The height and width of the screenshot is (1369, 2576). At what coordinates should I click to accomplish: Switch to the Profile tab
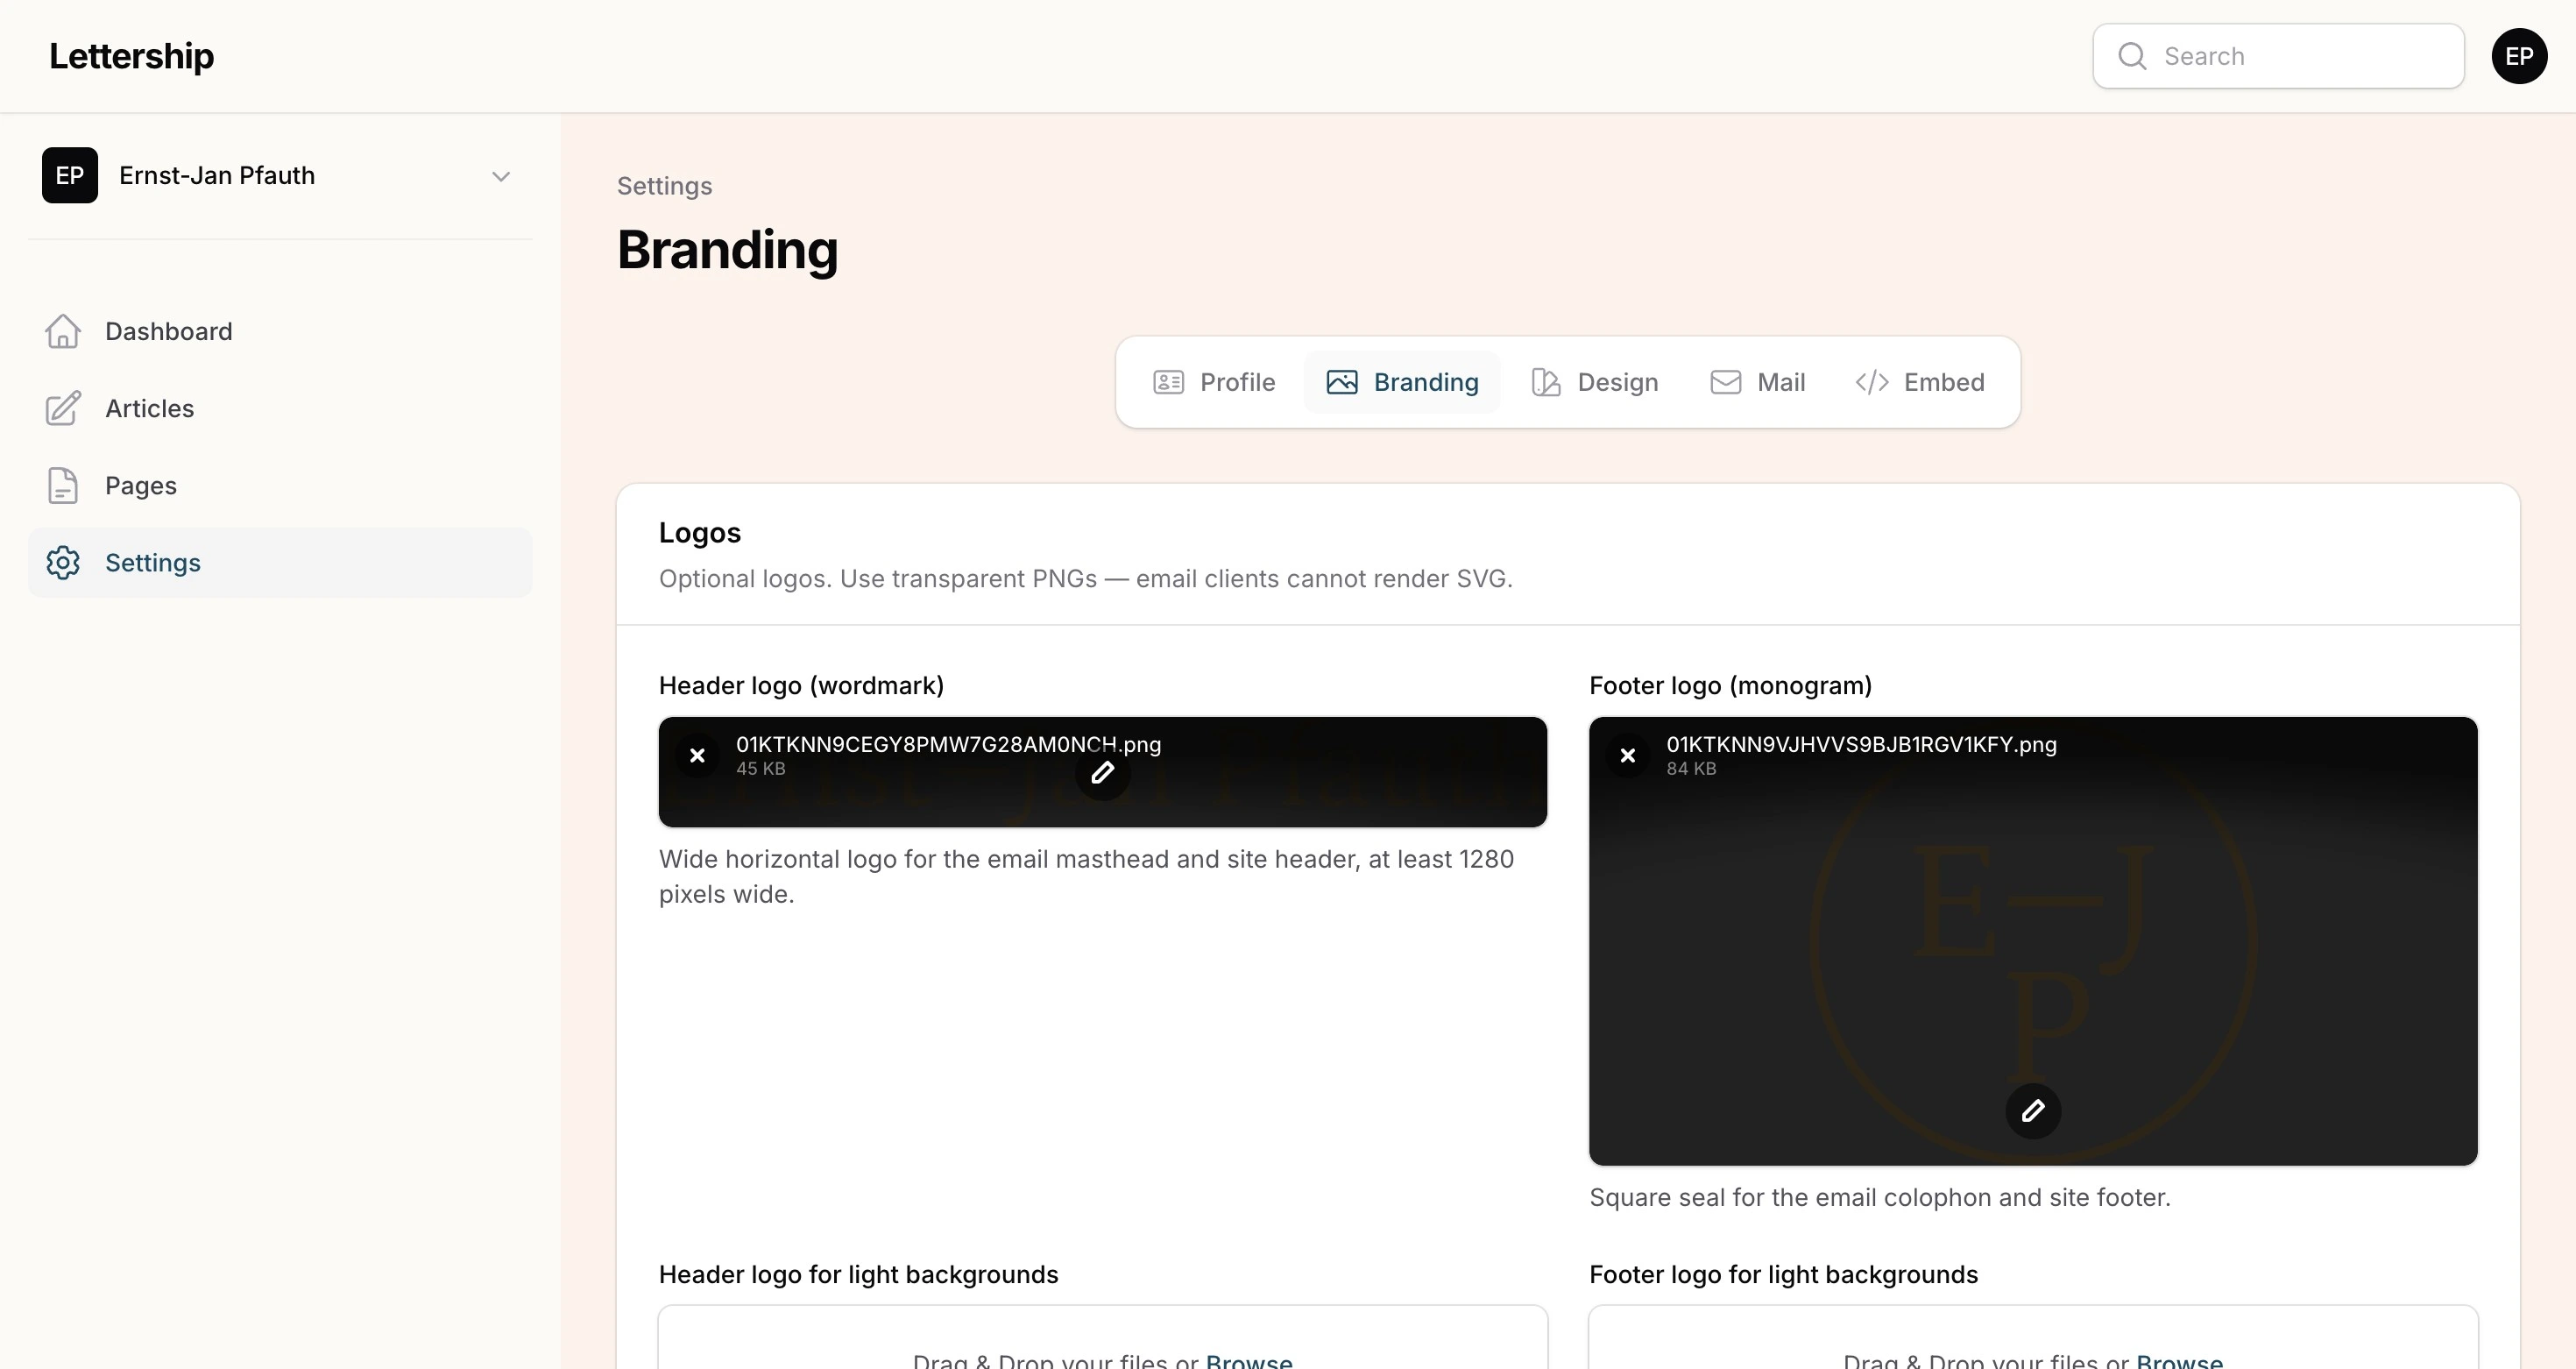tap(1214, 382)
